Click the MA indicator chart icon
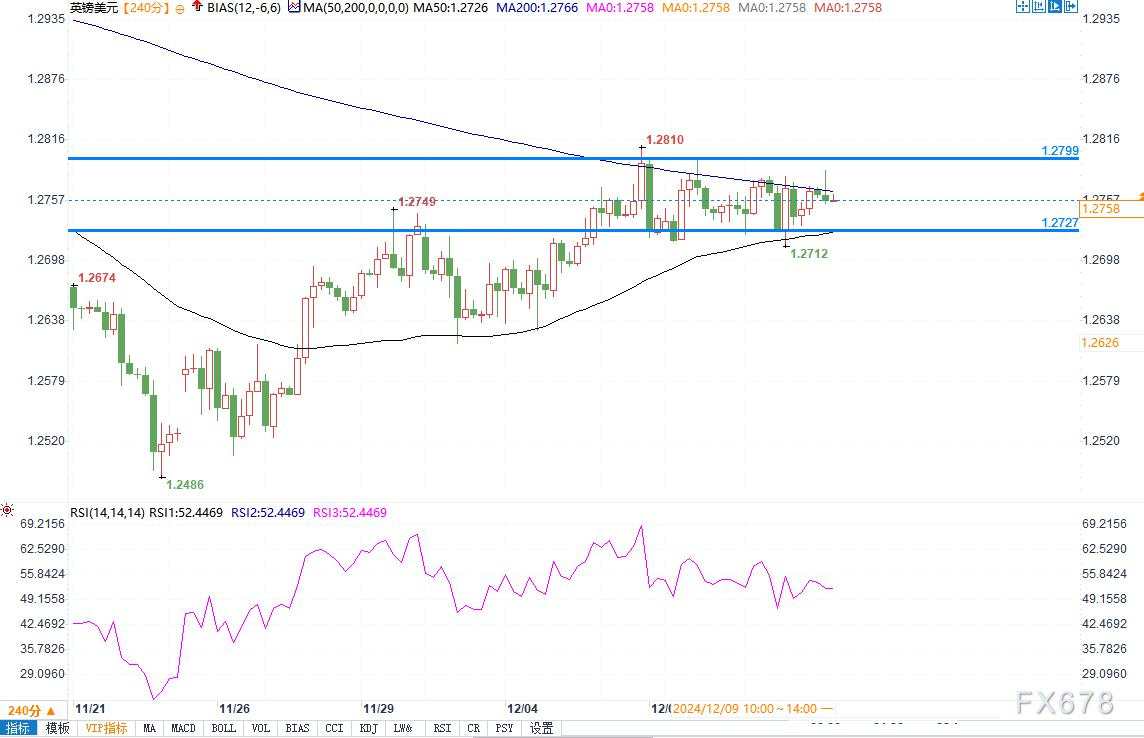This screenshot has height=738, width=1144. (x=294, y=7)
